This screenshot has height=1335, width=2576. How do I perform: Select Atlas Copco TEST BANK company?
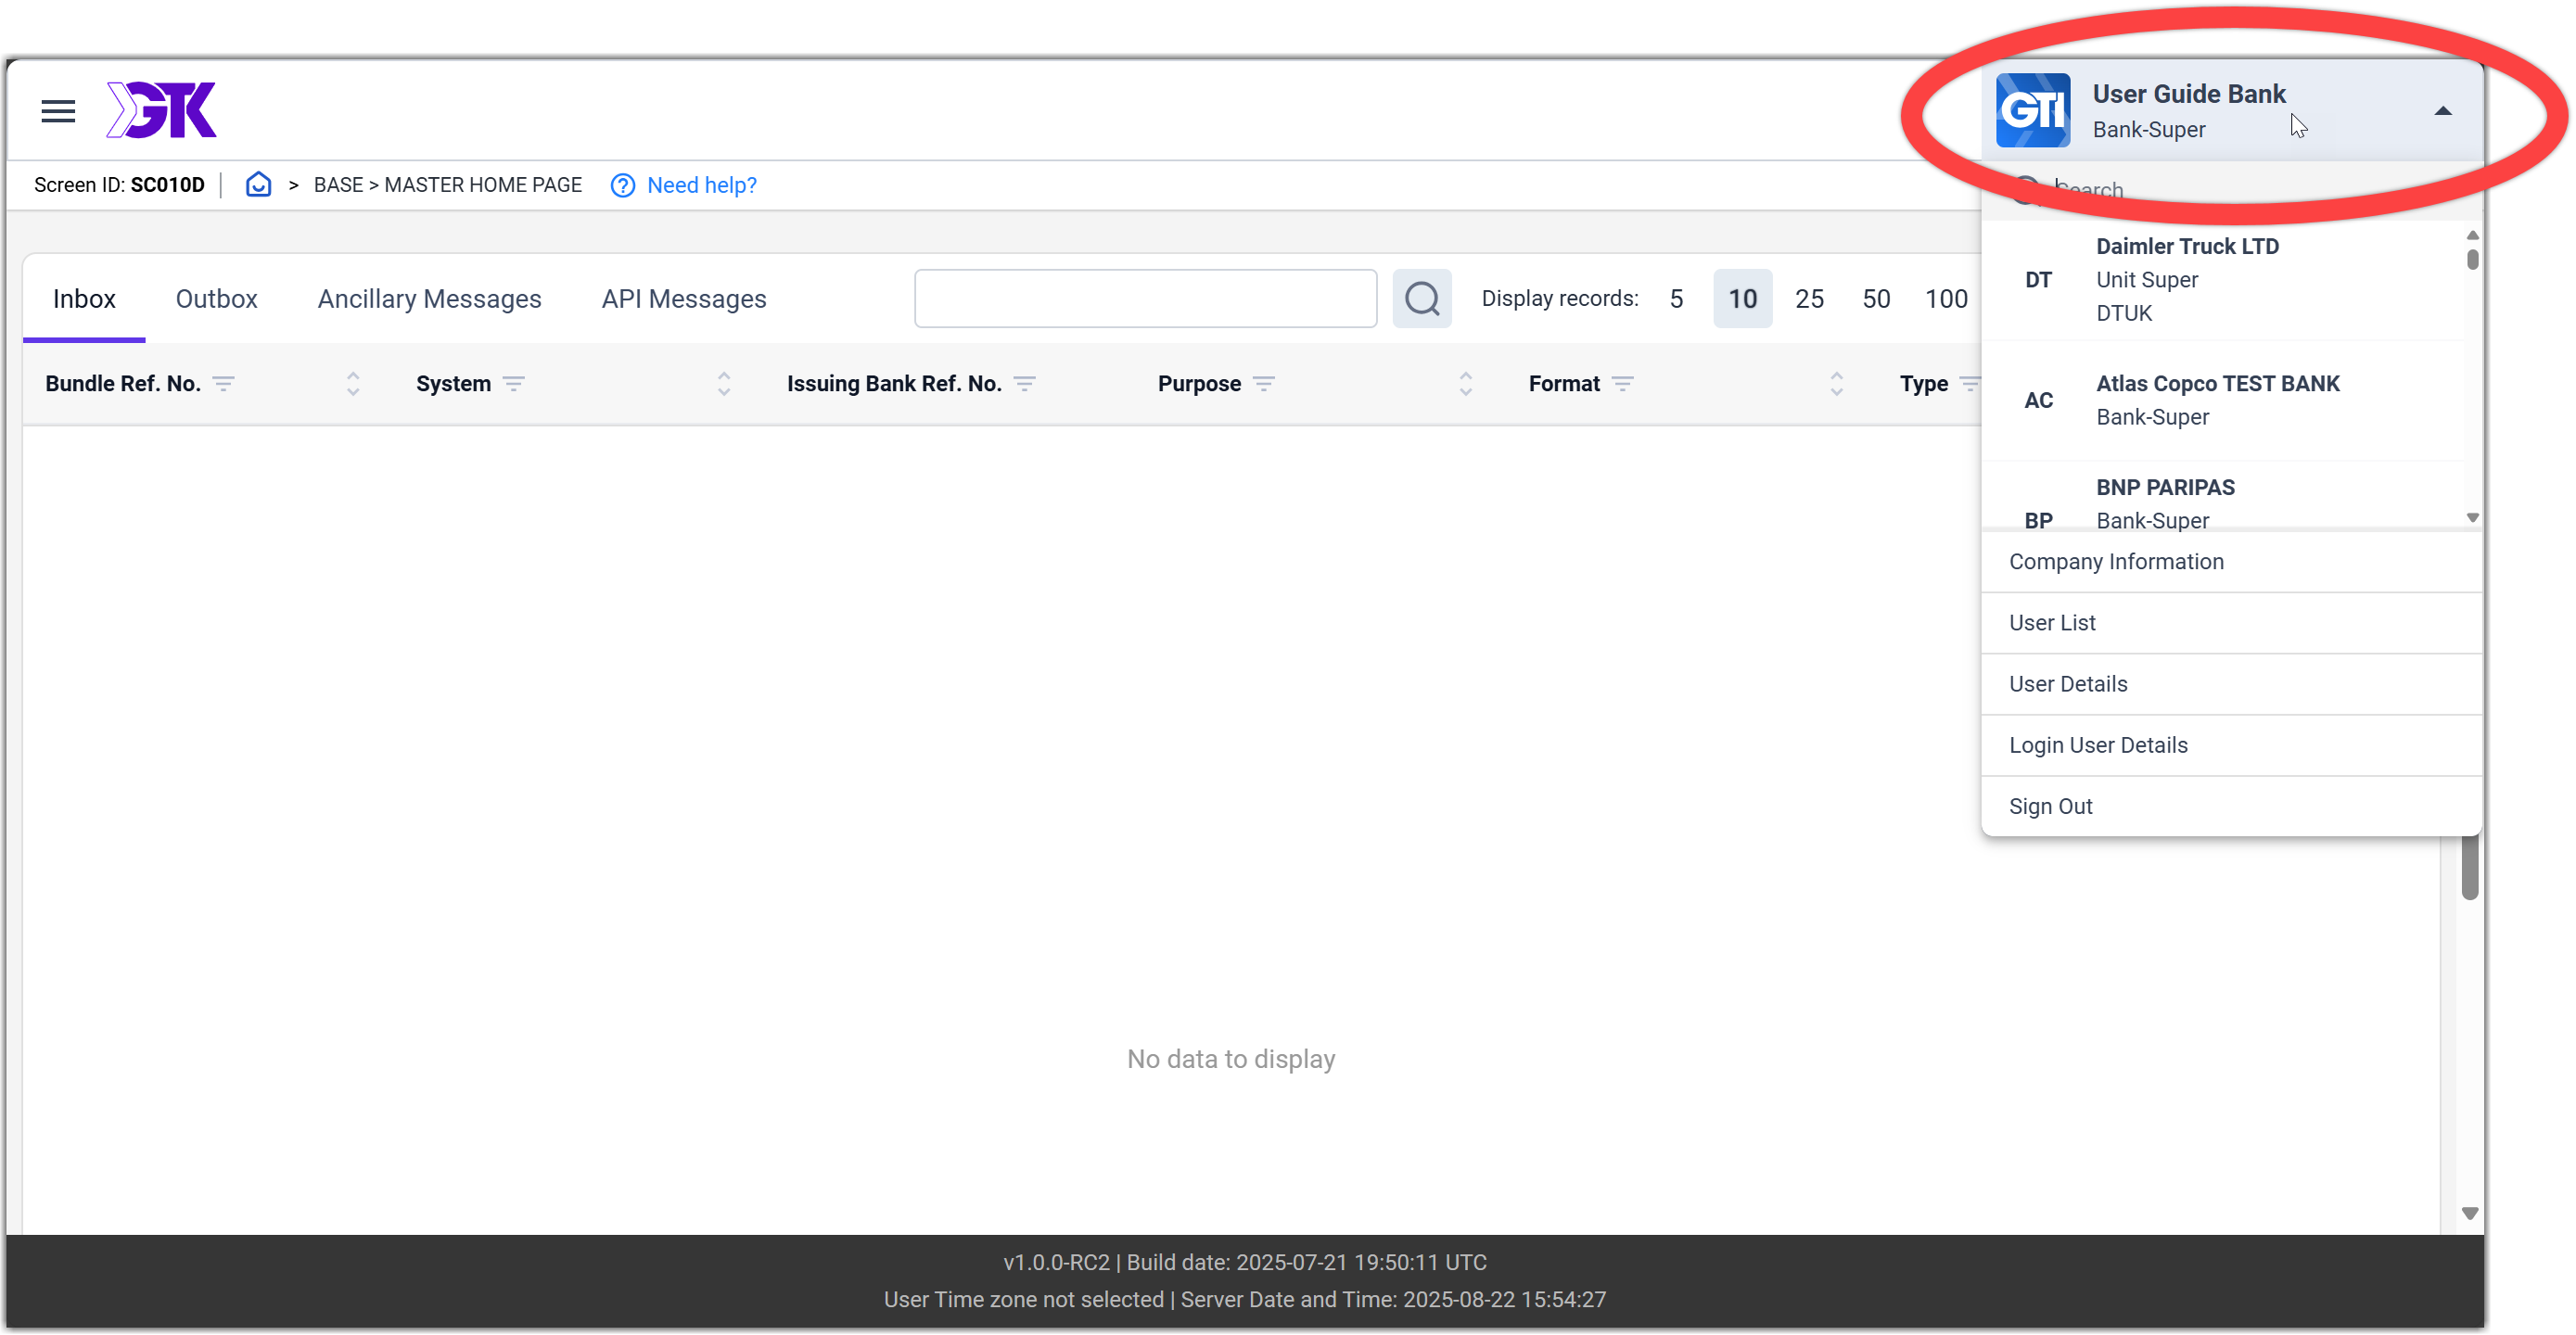click(x=2222, y=400)
